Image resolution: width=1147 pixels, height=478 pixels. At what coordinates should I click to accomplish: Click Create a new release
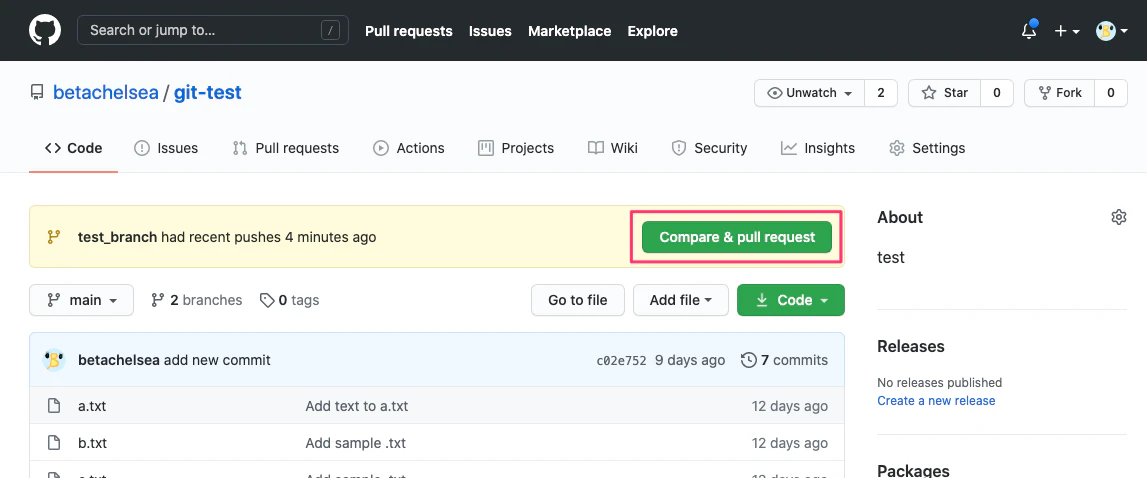click(x=936, y=400)
